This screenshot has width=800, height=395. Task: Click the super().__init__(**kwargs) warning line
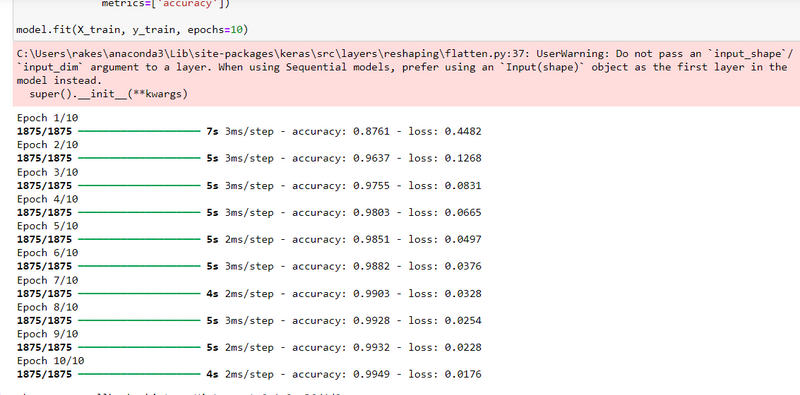(x=108, y=94)
